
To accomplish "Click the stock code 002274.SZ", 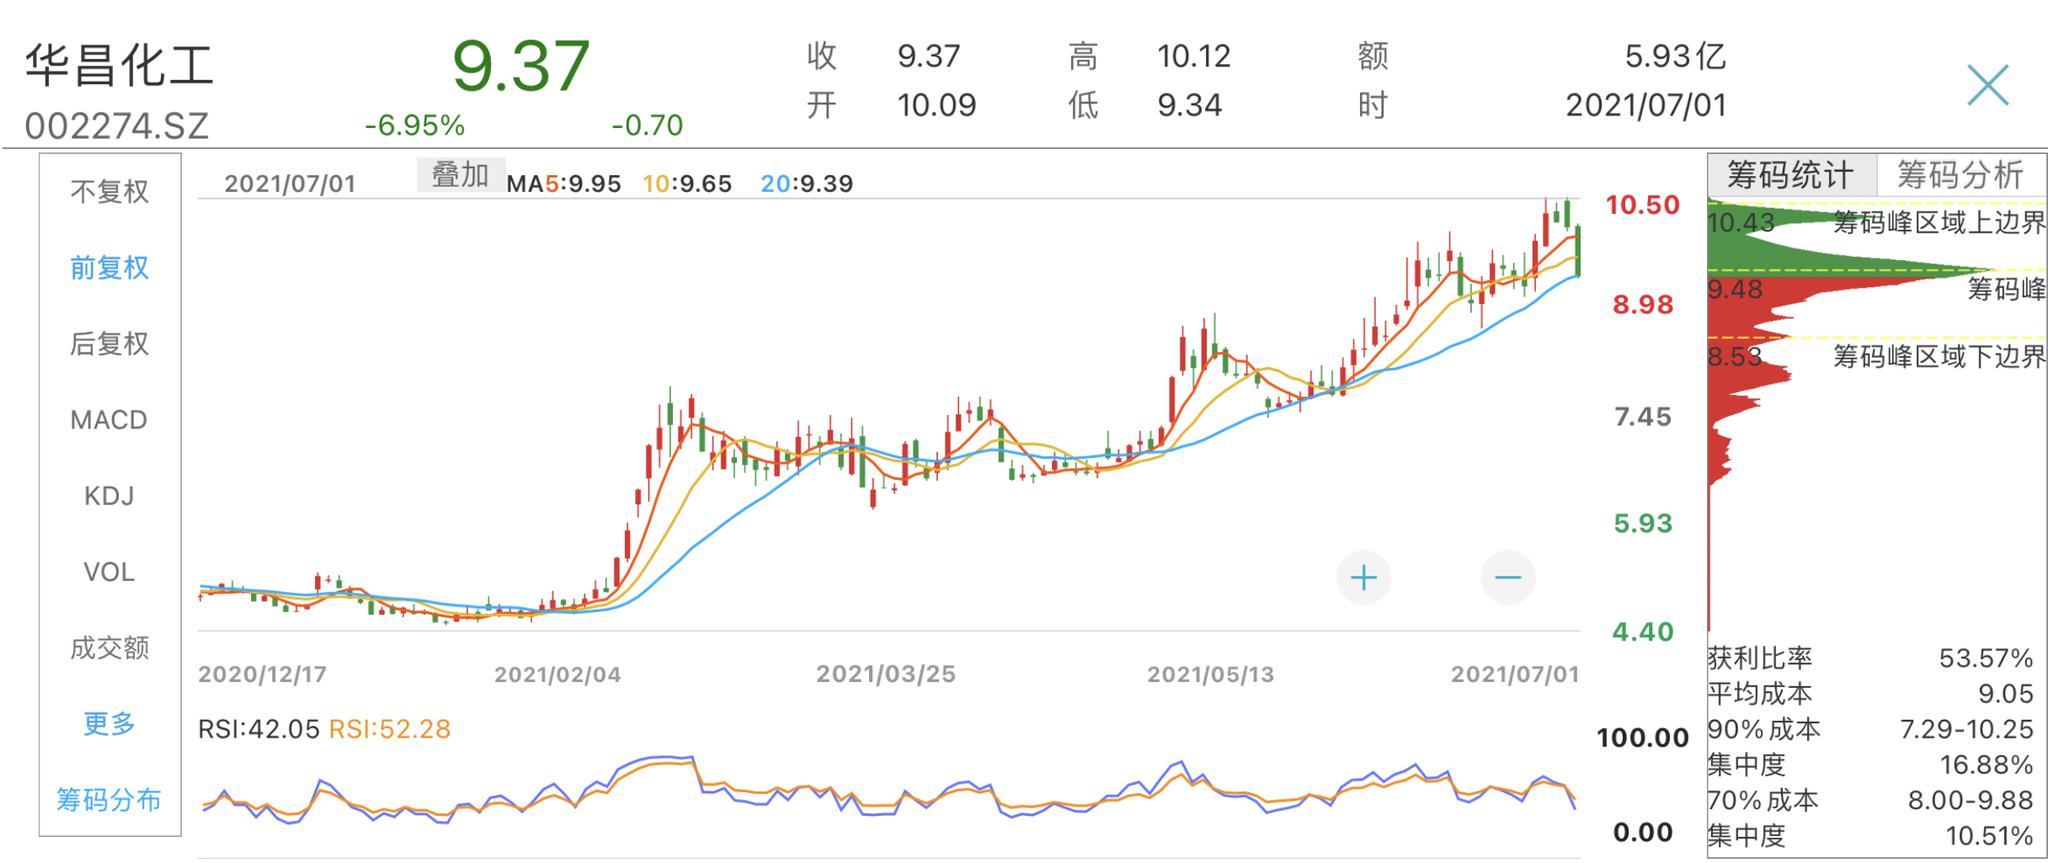I will click(x=117, y=126).
